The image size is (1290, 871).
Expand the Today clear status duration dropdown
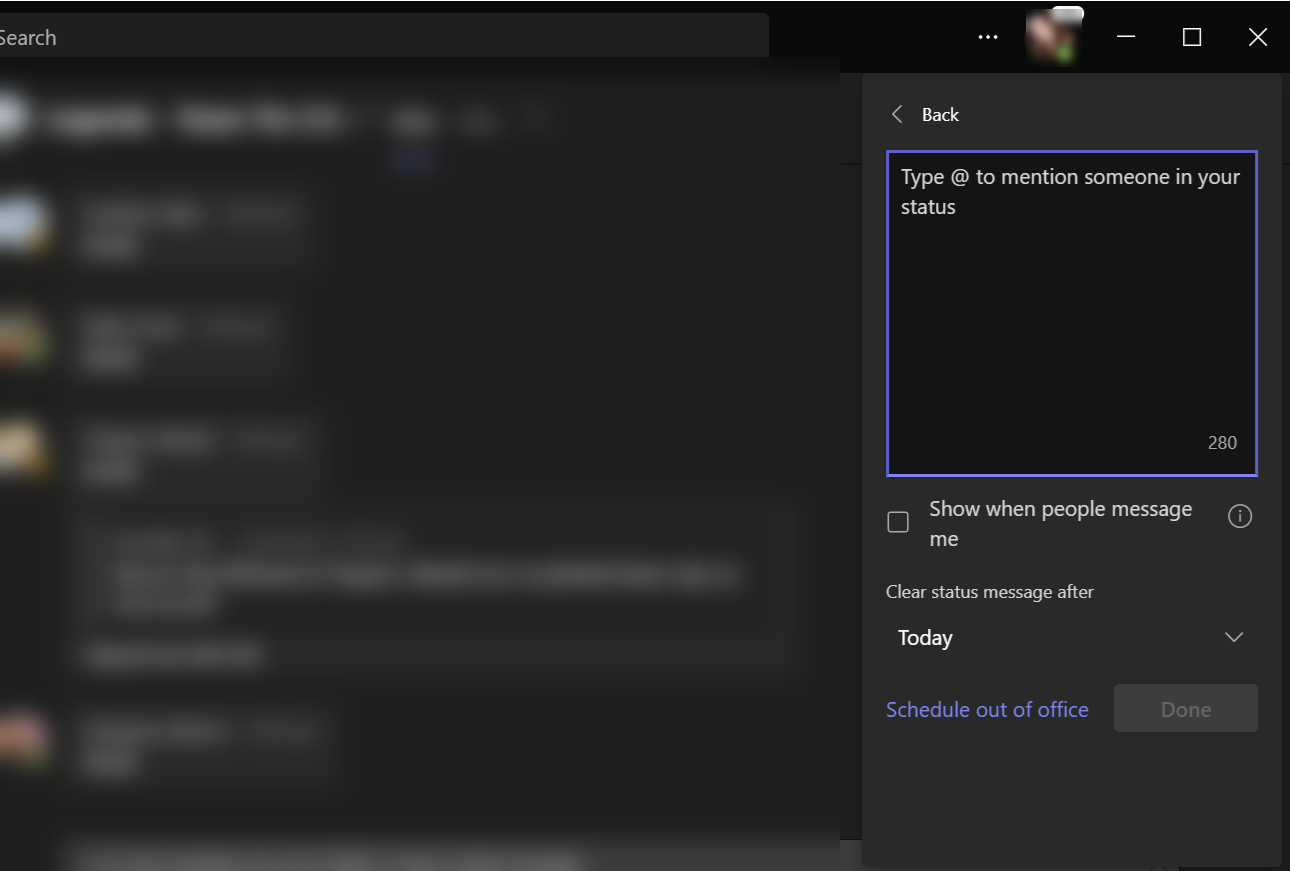pos(1070,637)
